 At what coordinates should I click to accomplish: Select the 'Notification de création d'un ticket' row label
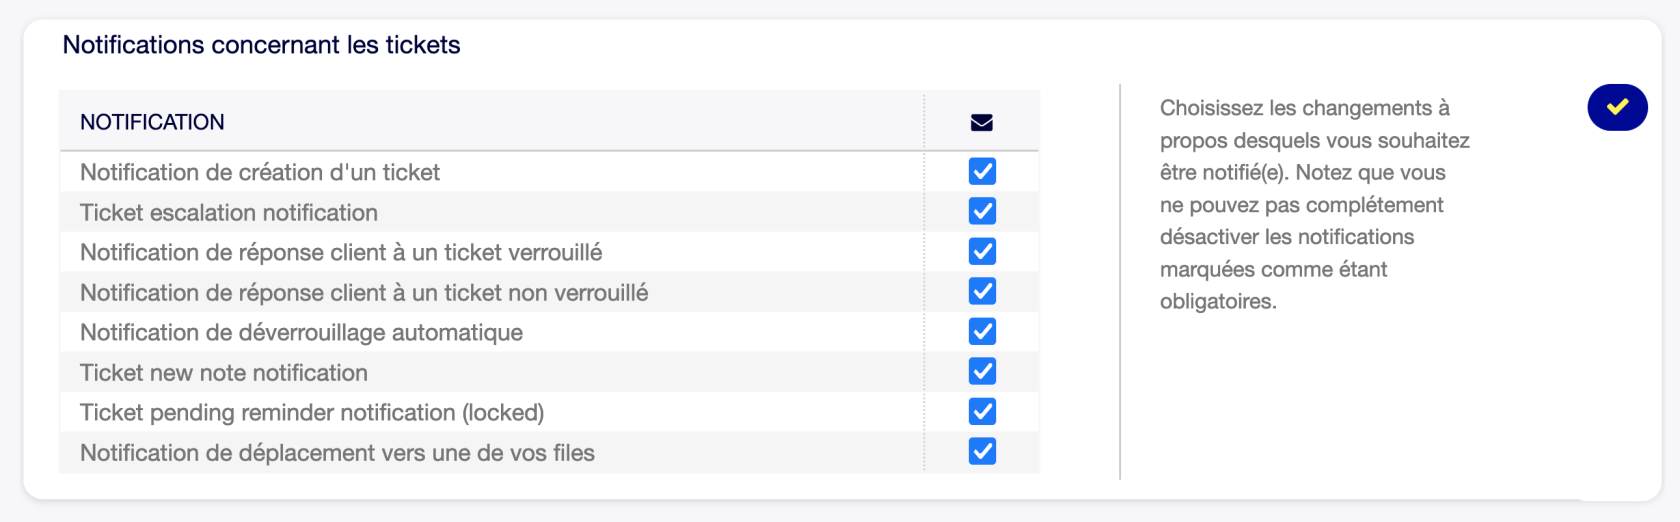(x=260, y=172)
